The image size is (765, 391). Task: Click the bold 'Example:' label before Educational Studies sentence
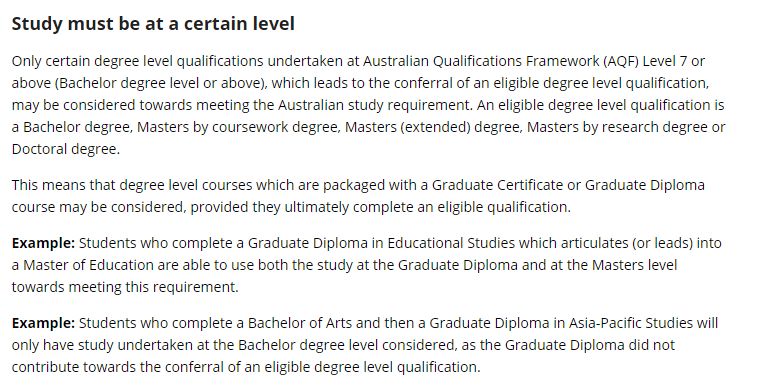(x=43, y=243)
